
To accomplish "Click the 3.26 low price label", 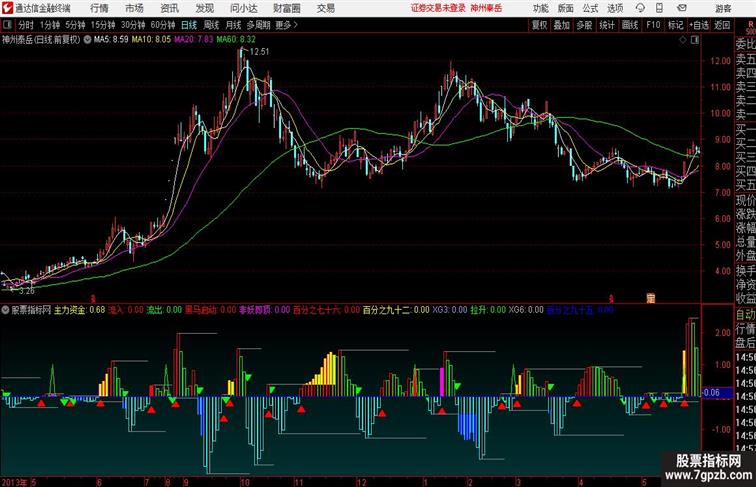I will [x=27, y=291].
